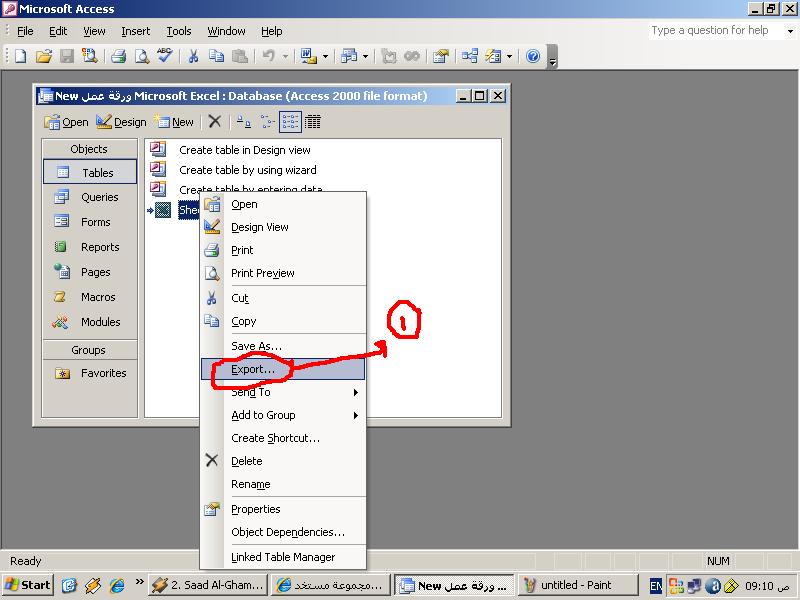The height and width of the screenshot is (600, 800).
Task: Switch to Details view in database window
Action: click(313, 122)
